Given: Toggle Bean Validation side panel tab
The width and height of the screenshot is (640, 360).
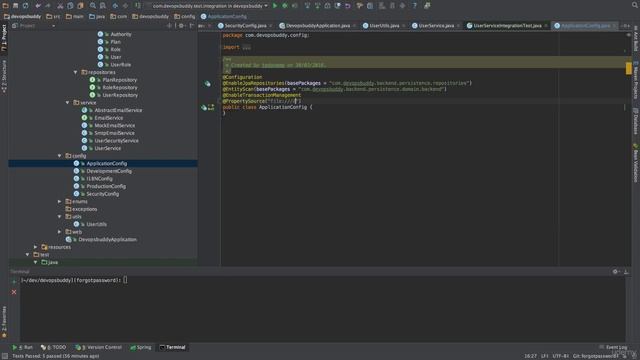Looking at the screenshot, I should click(636, 163).
